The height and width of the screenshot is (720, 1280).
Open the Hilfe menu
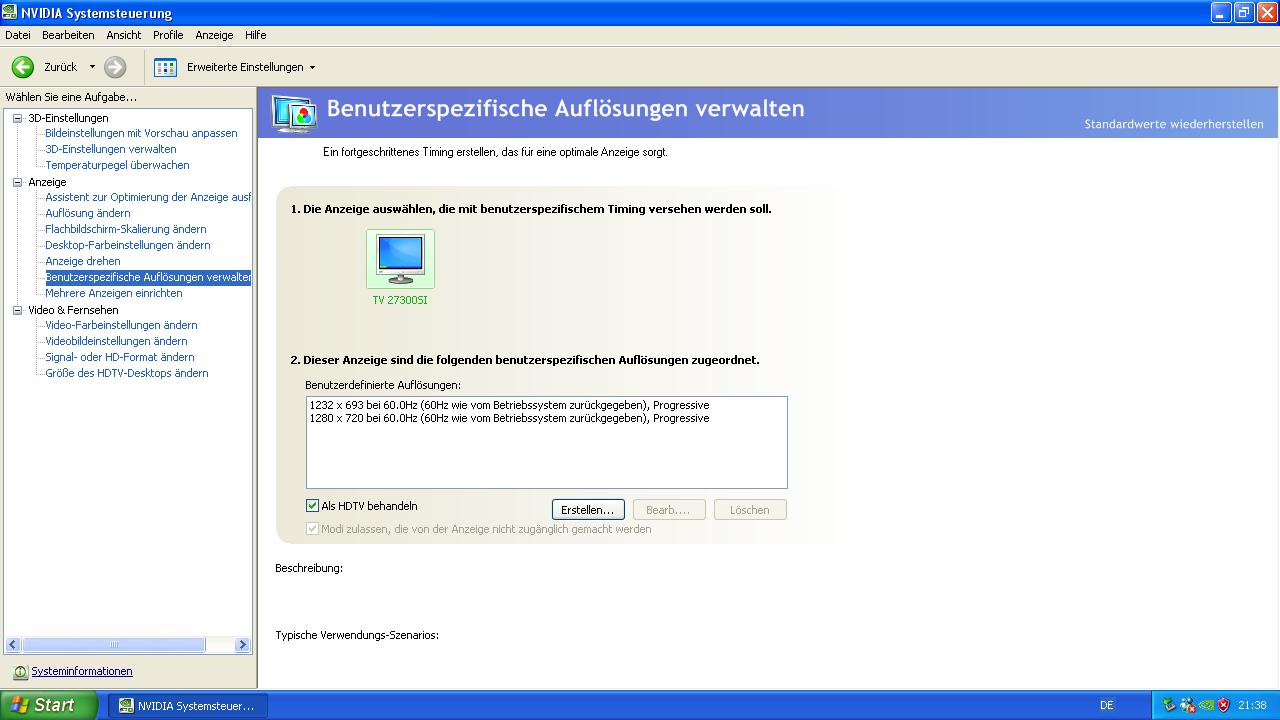(256, 35)
